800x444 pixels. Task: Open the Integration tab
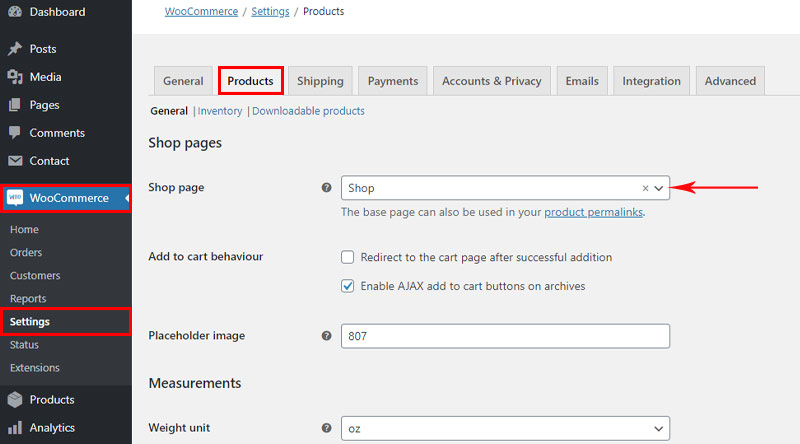[652, 81]
